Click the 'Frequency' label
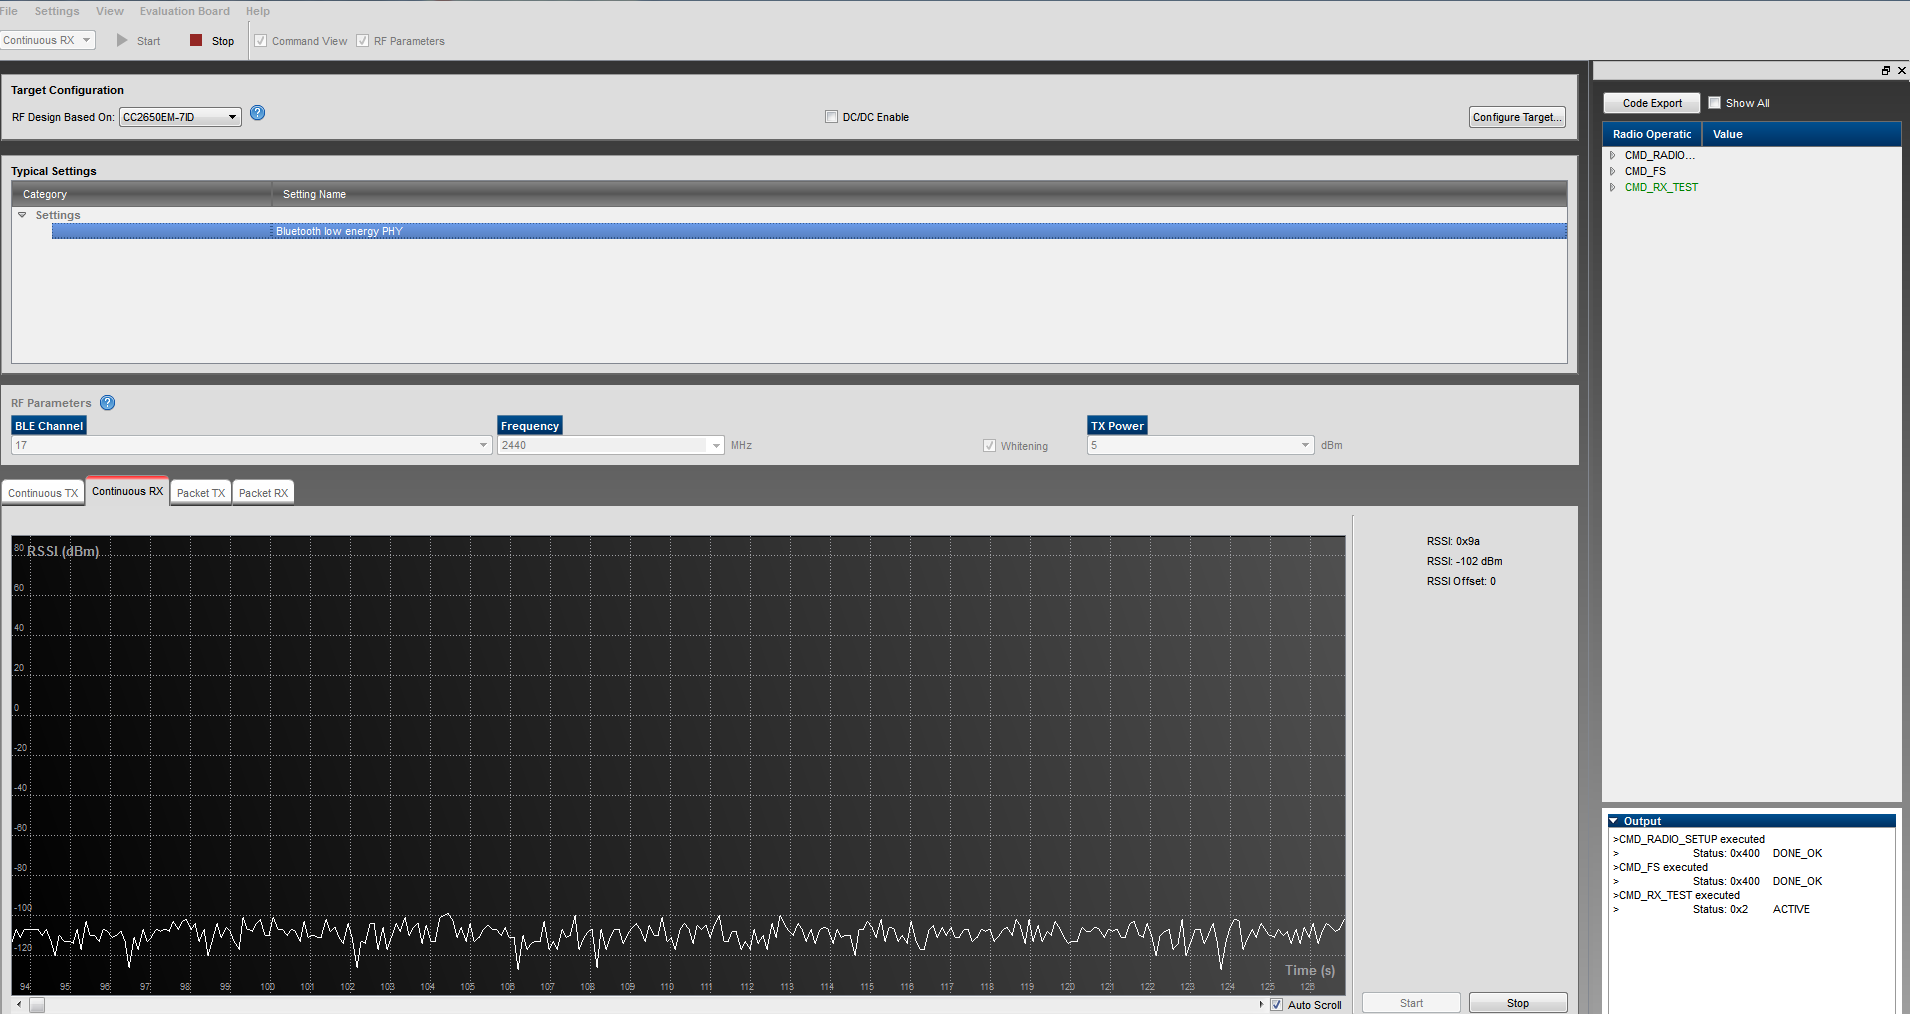The width and height of the screenshot is (1910, 1014). click(x=530, y=426)
